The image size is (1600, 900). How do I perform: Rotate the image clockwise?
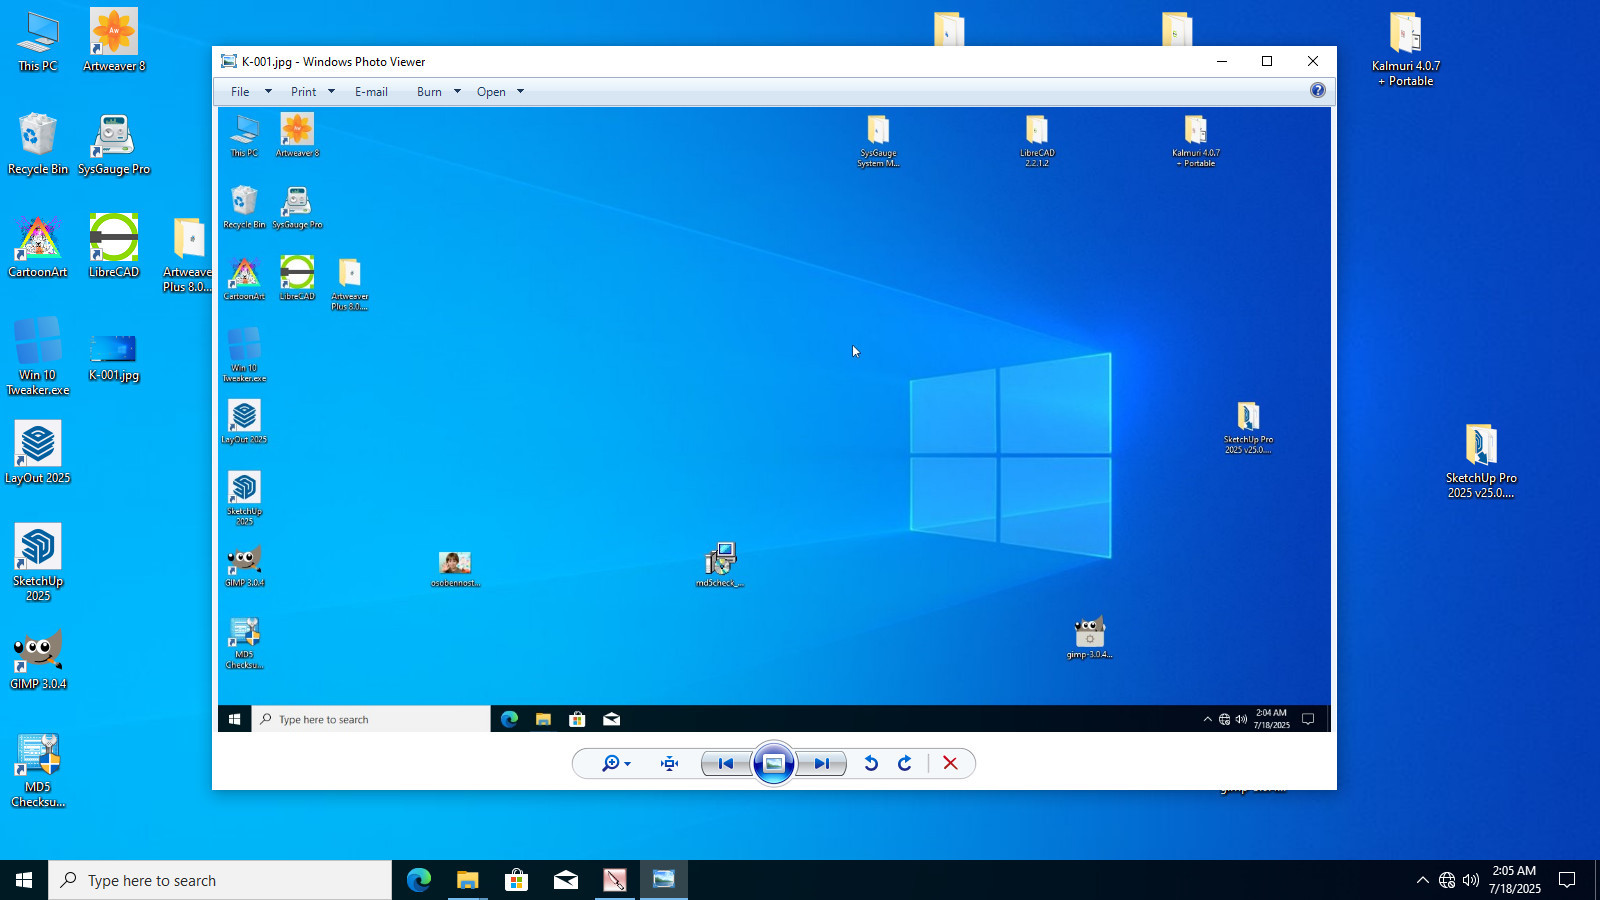pos(905,764)
